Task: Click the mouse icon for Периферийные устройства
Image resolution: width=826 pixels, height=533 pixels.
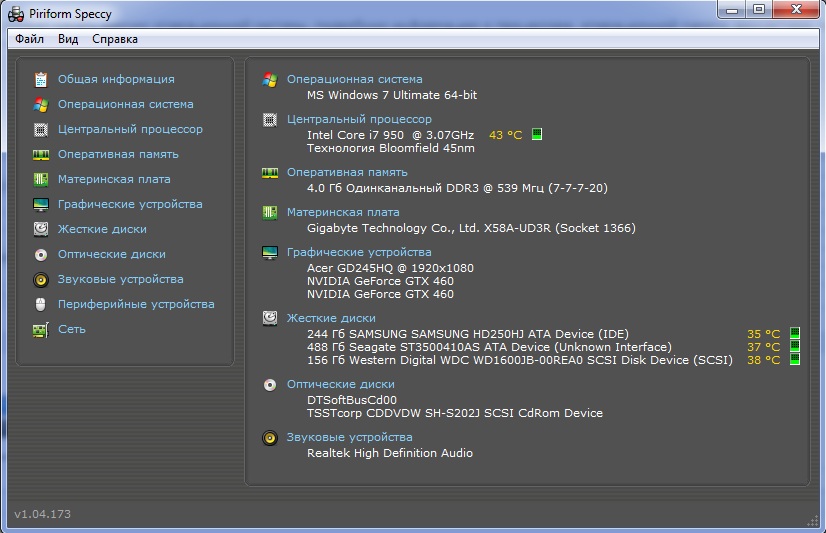Action: pyautogui.click(x=41, y=304)
